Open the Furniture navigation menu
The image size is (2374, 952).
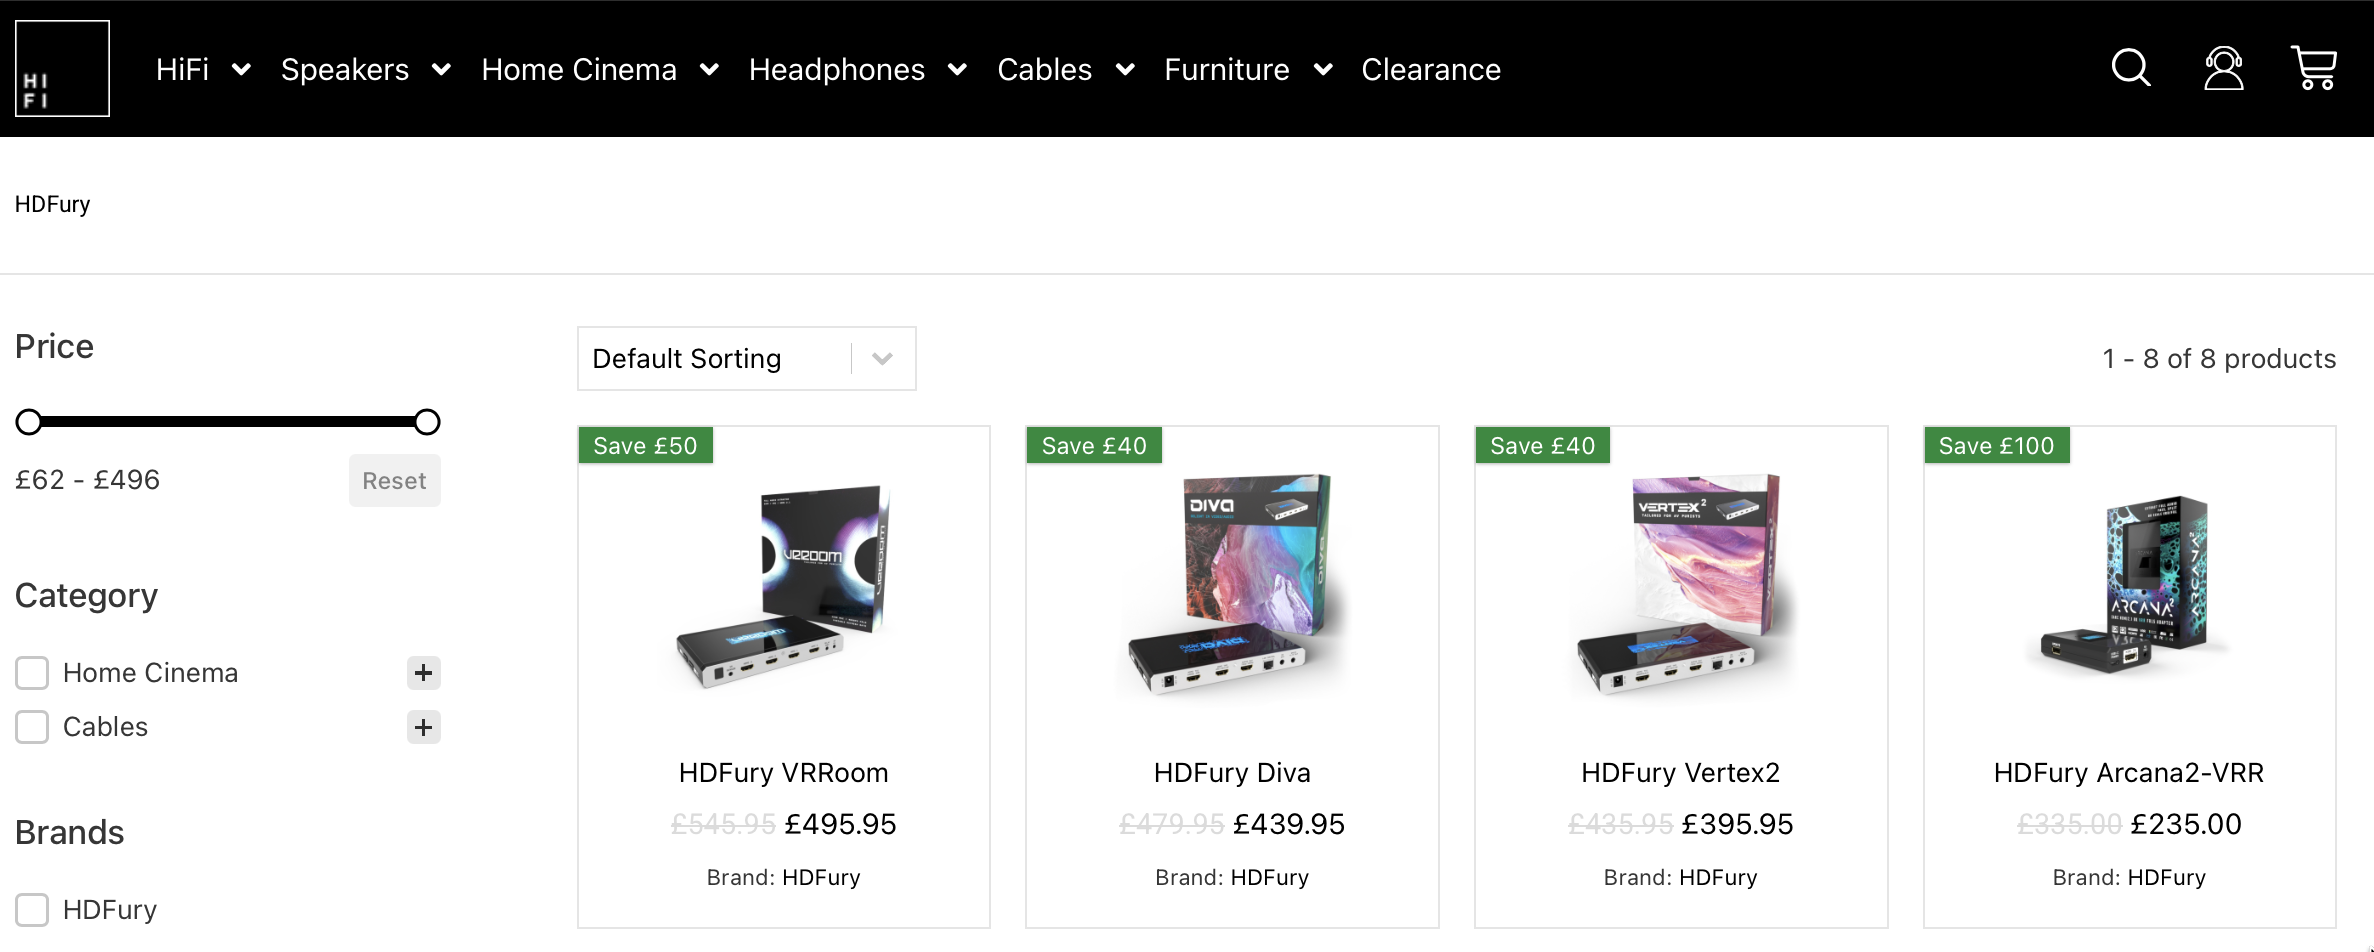tap(1226, 70)
